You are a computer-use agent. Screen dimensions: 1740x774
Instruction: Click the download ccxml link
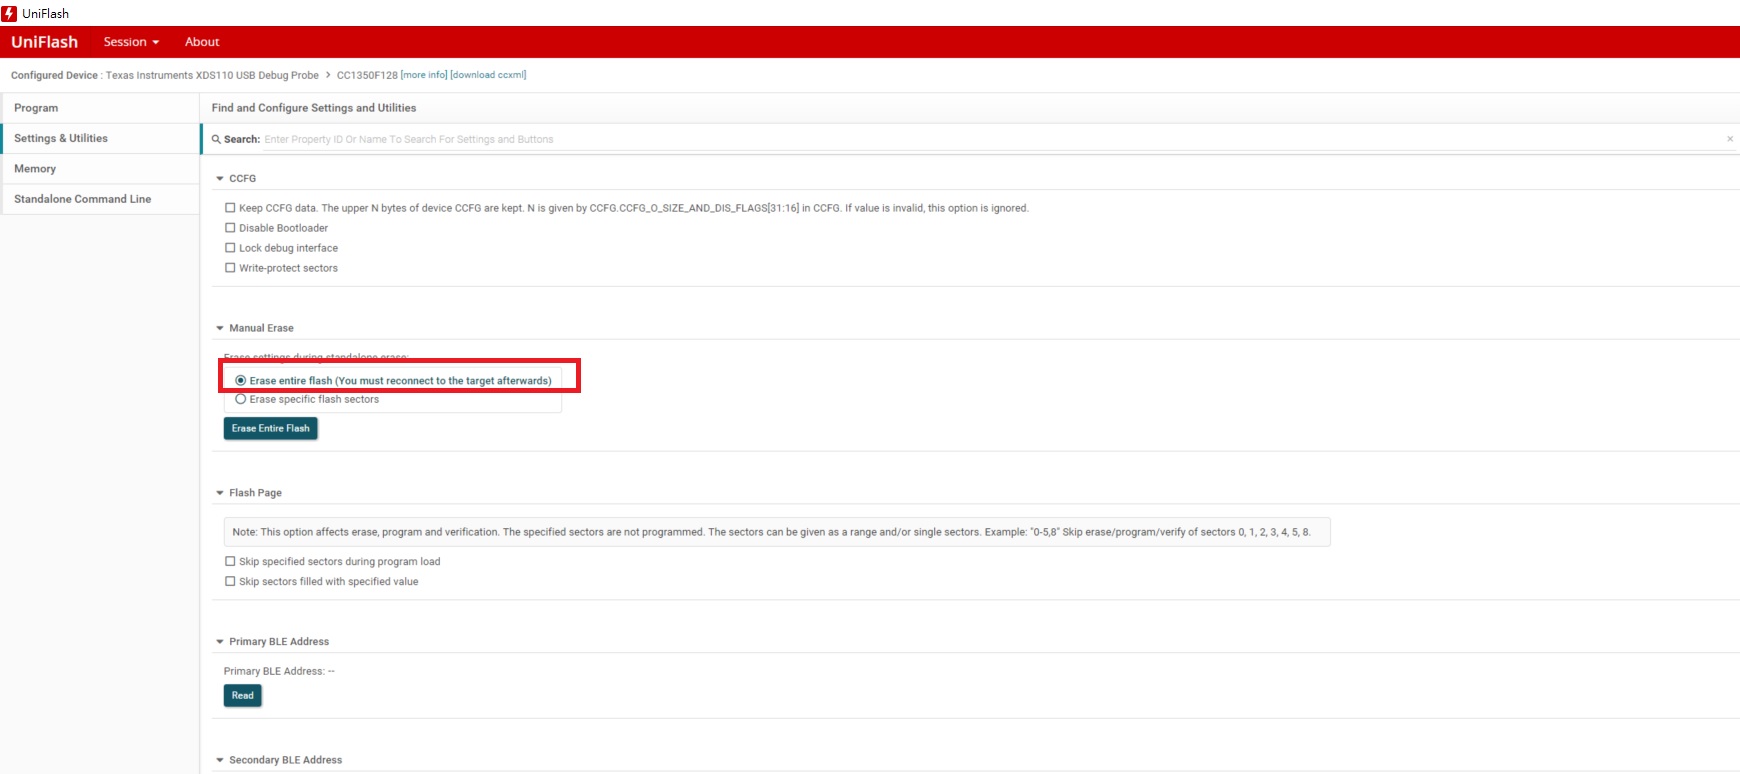click(488, 75)
